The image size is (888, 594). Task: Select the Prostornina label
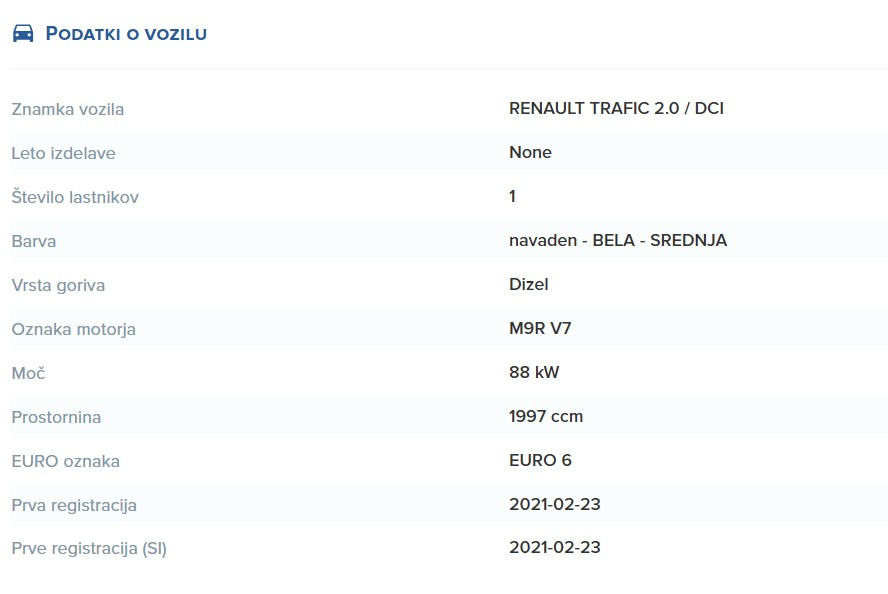(x=56, y=417)
